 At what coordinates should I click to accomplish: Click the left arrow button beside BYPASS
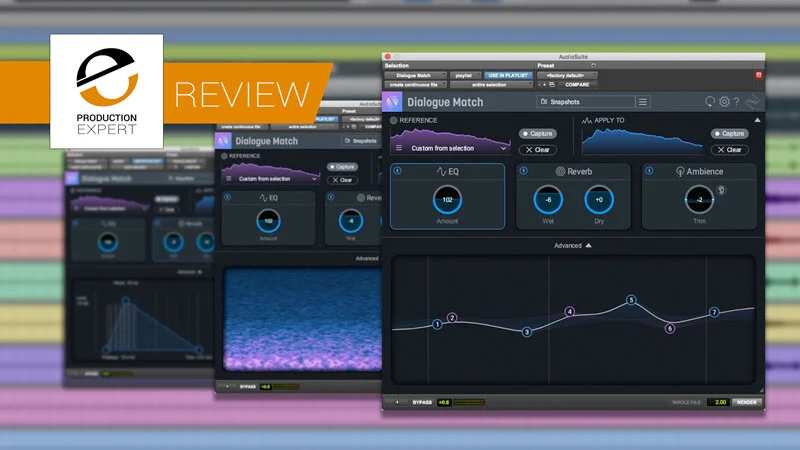397,402
